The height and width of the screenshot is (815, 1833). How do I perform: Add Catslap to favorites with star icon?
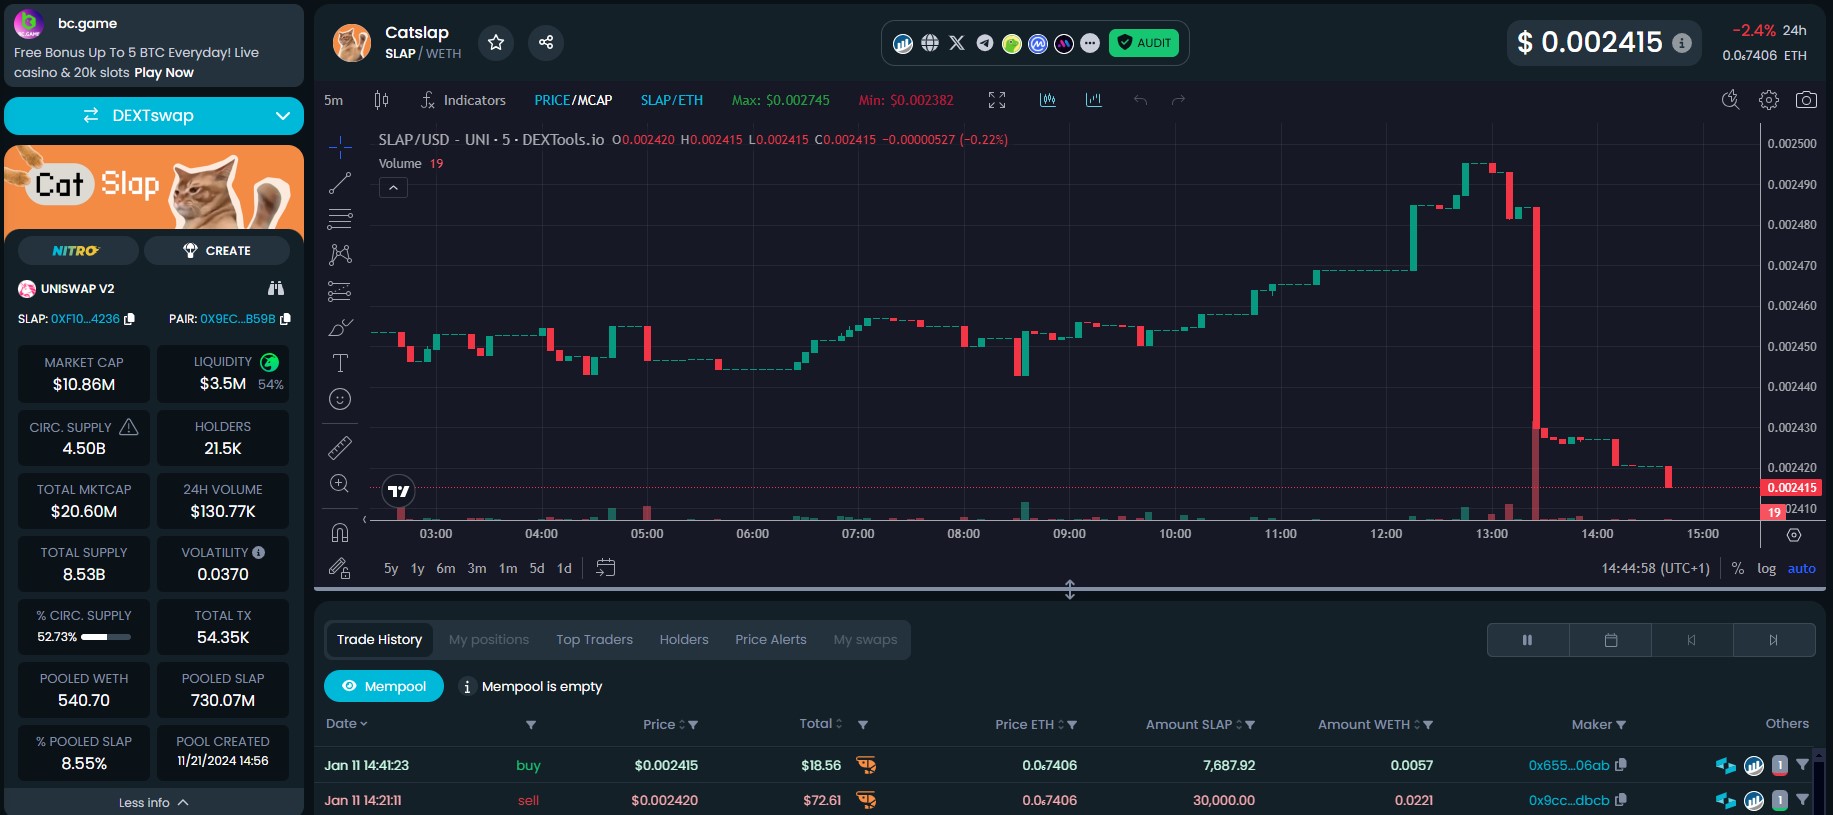[496, 42]
